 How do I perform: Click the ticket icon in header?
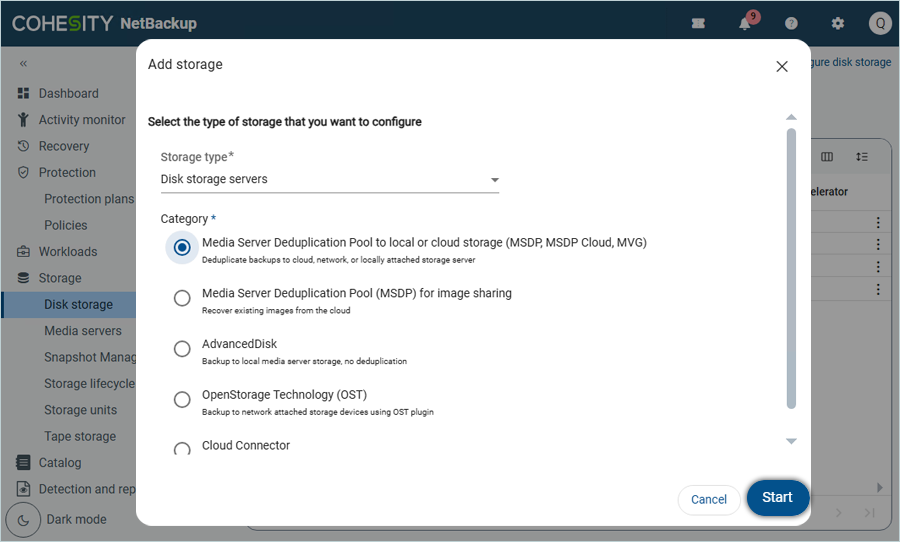699,24
